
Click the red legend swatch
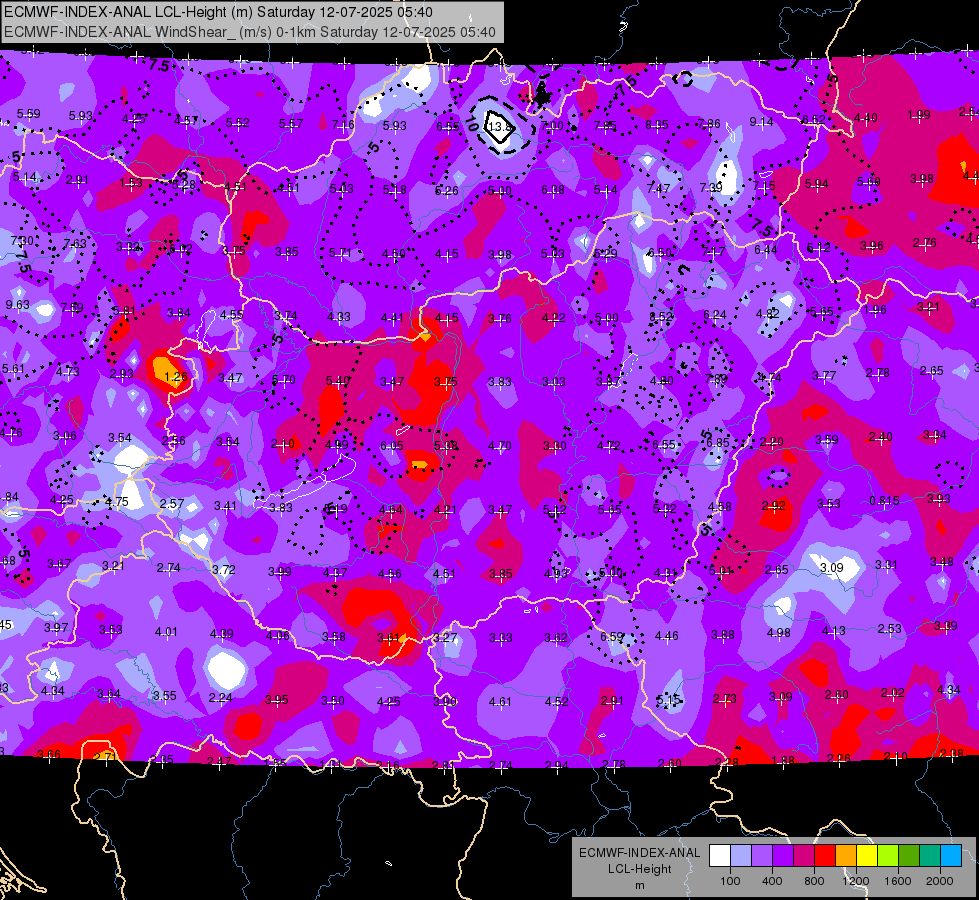click(x=825, y=856)
